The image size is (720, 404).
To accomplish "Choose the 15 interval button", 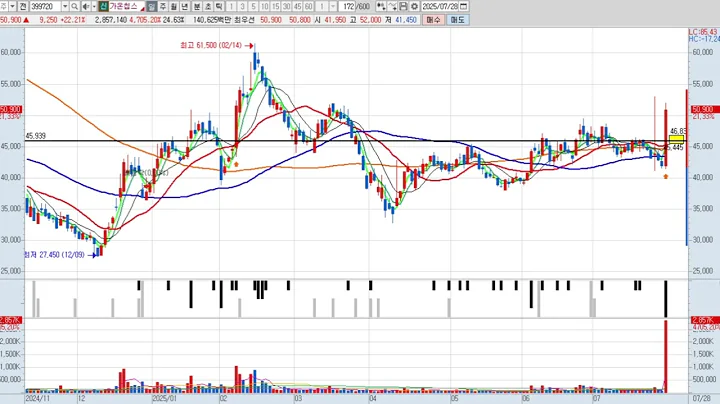I will [276, 6].
